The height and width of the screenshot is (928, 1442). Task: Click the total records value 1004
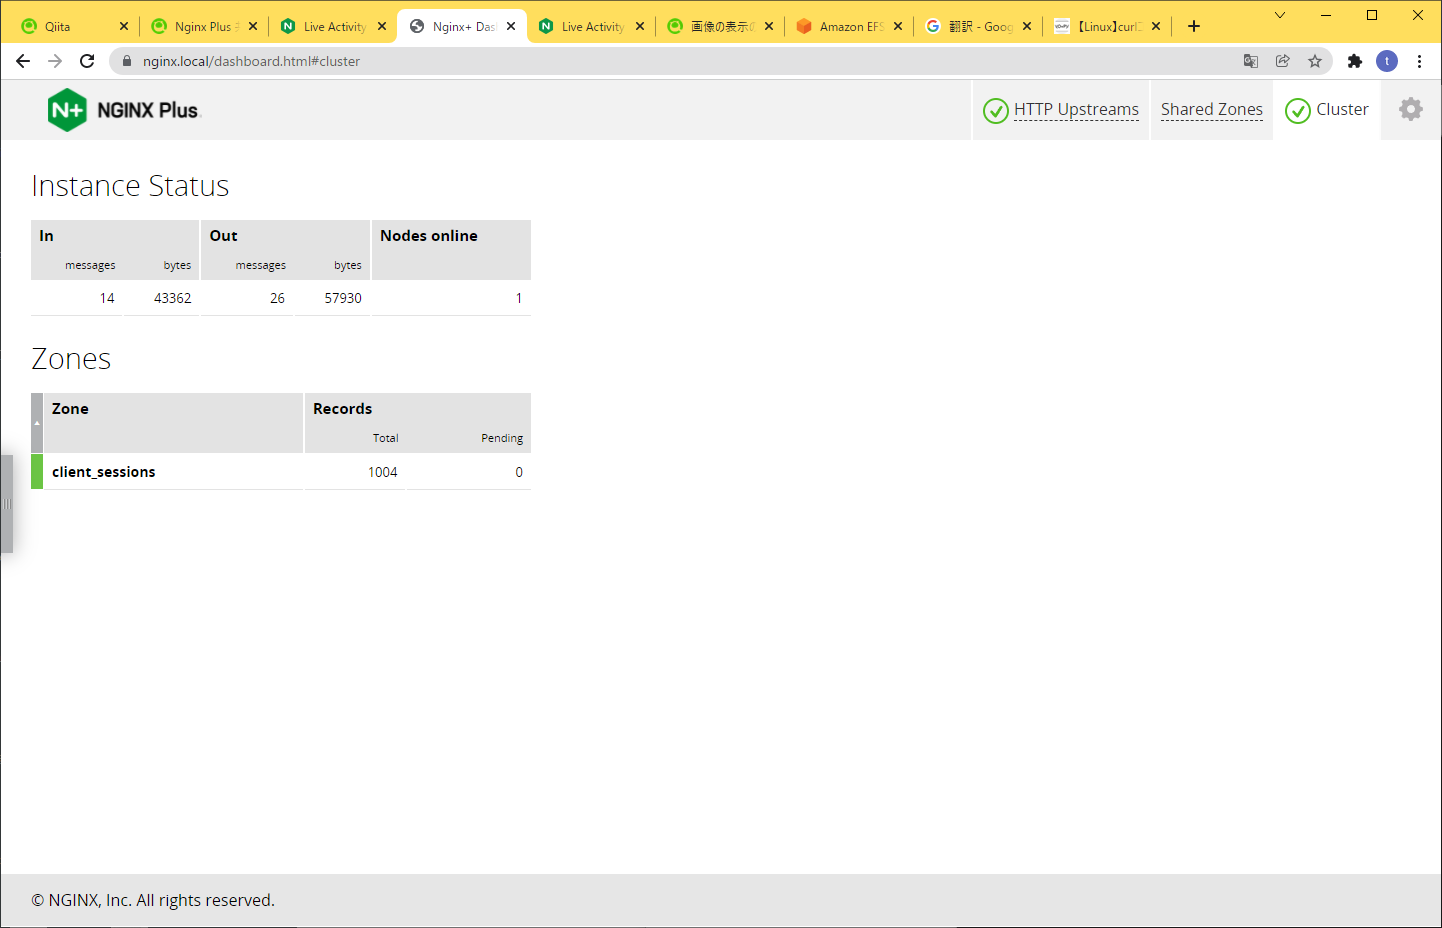point(382,472)
